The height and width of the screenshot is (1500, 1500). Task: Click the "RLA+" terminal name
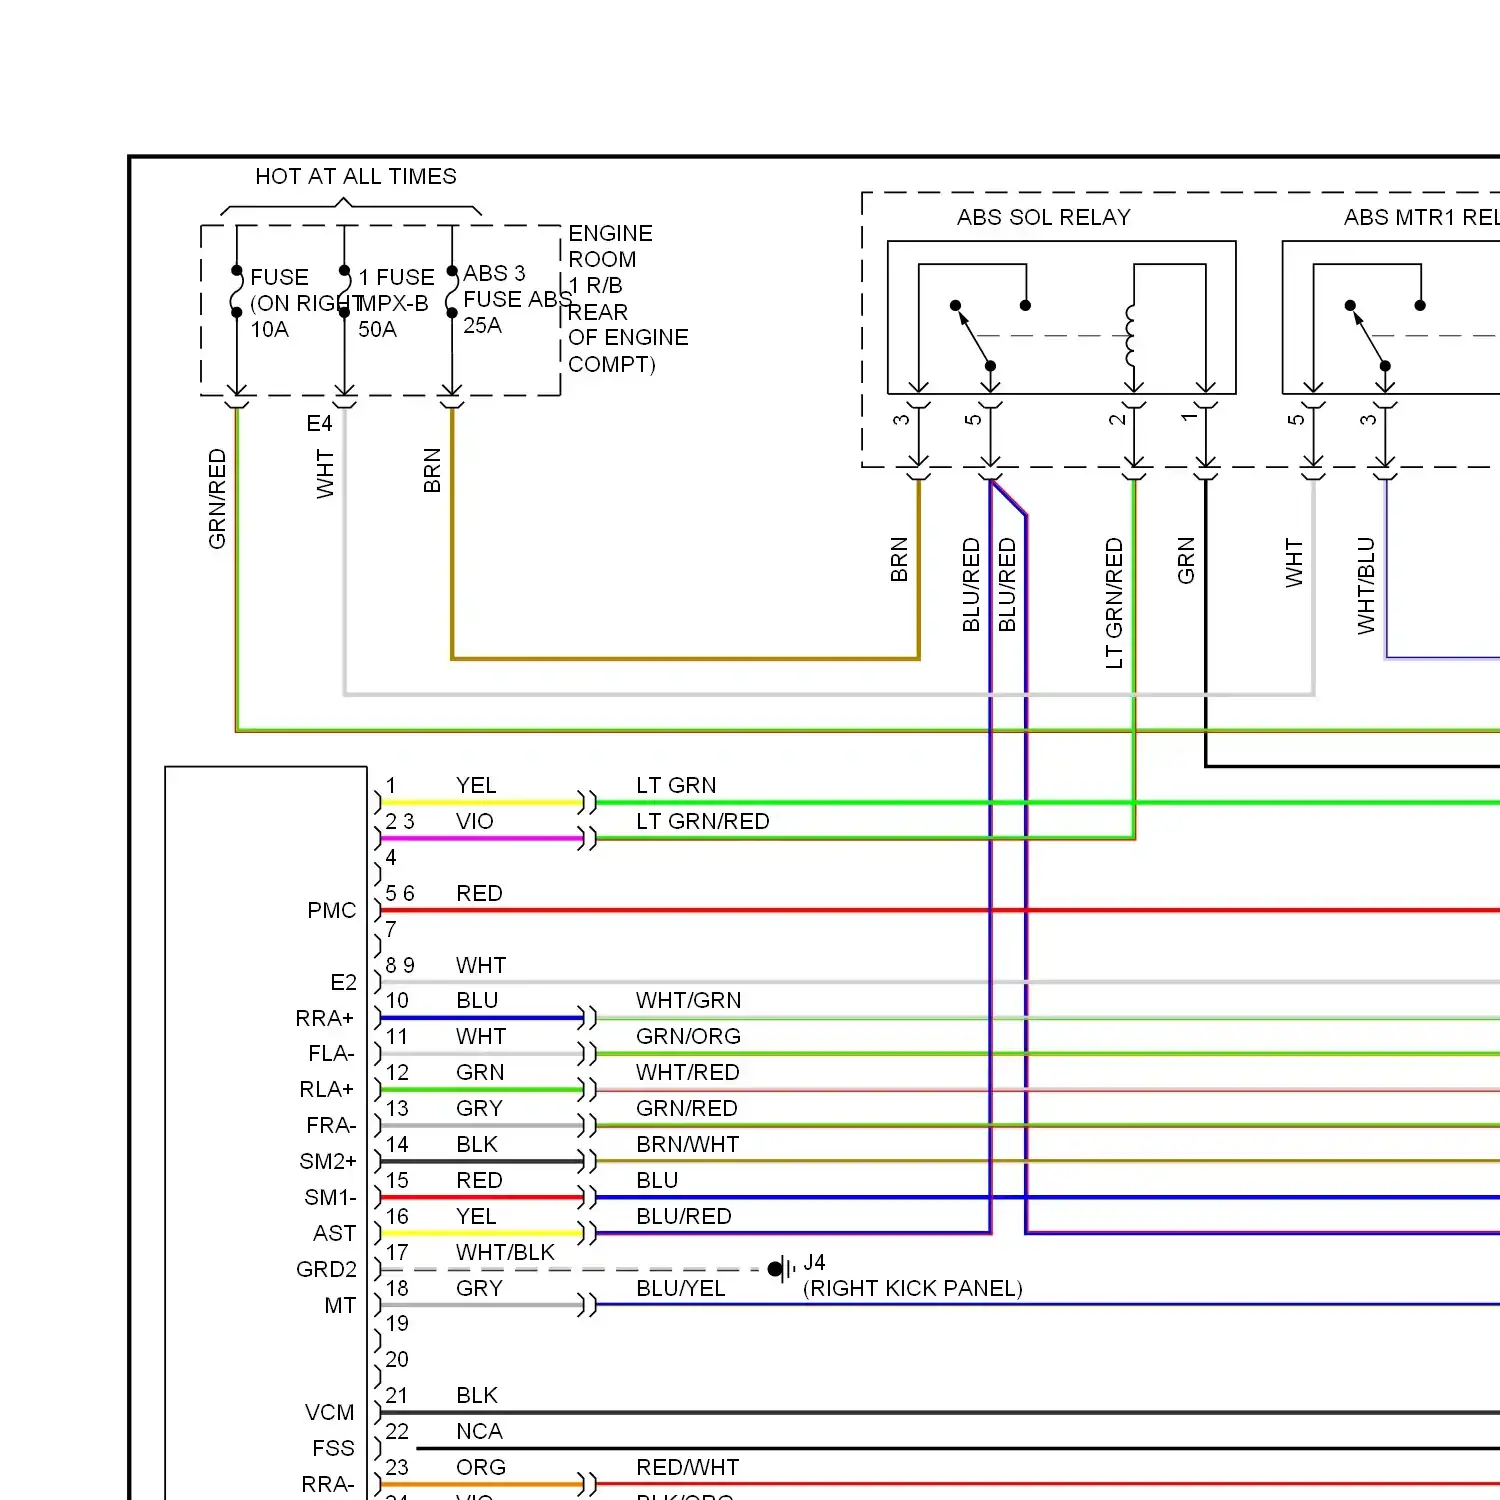click(x=327, y=1090)
